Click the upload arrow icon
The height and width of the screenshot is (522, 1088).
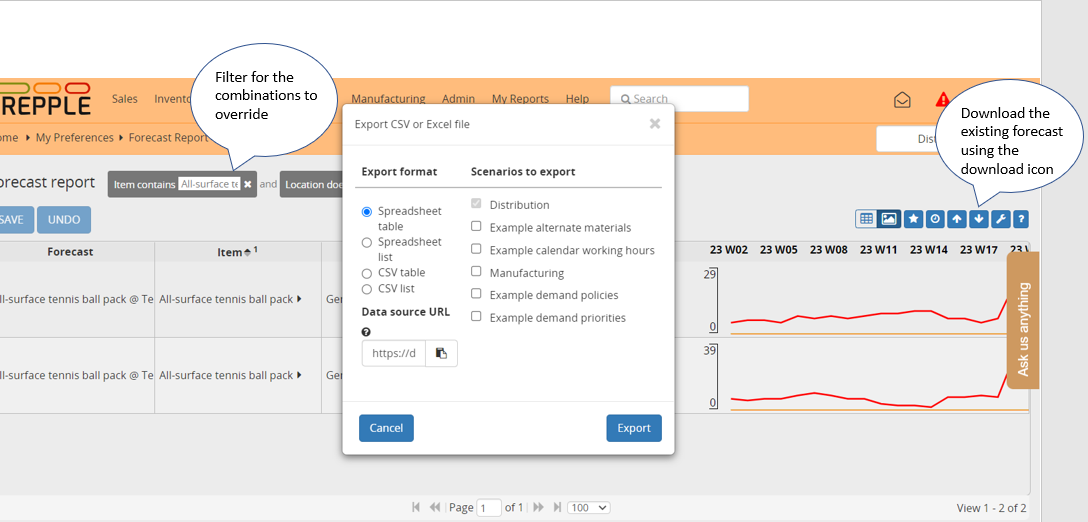[x=957, y=219]
